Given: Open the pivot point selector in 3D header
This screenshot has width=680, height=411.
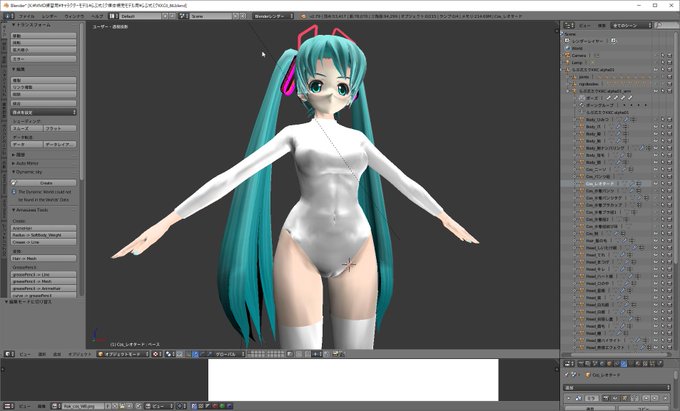Looking at the screenshot, I should click(x=170, y=354).
